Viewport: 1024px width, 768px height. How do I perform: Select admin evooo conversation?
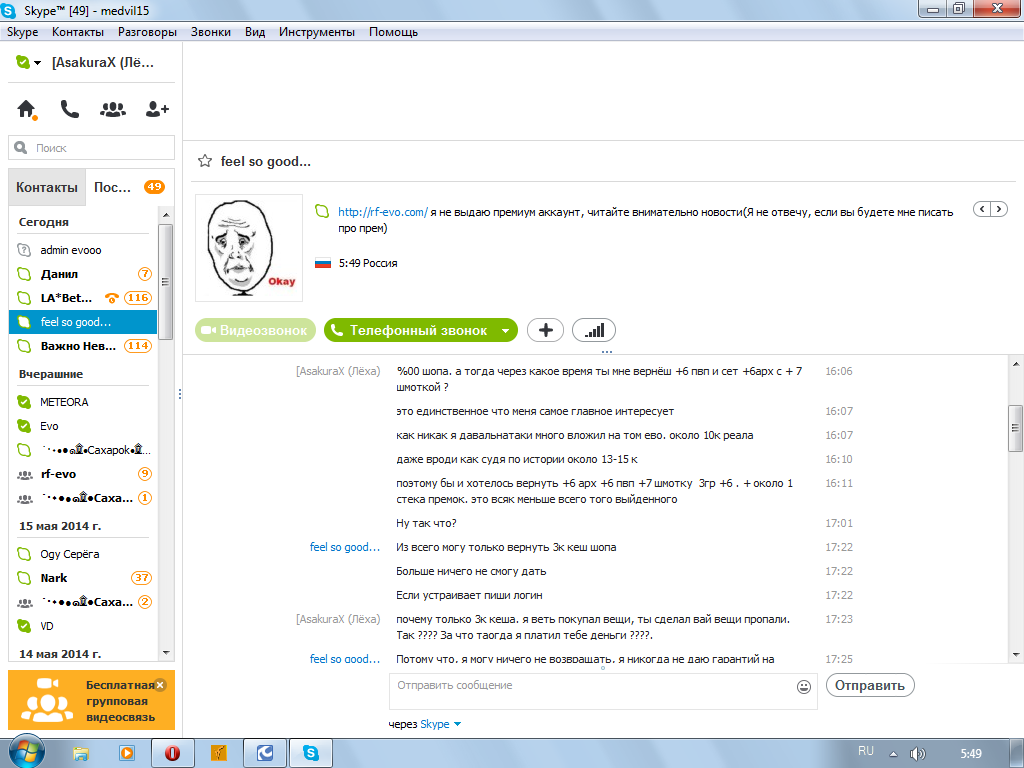pyautogui.click(x=83, y=249)
